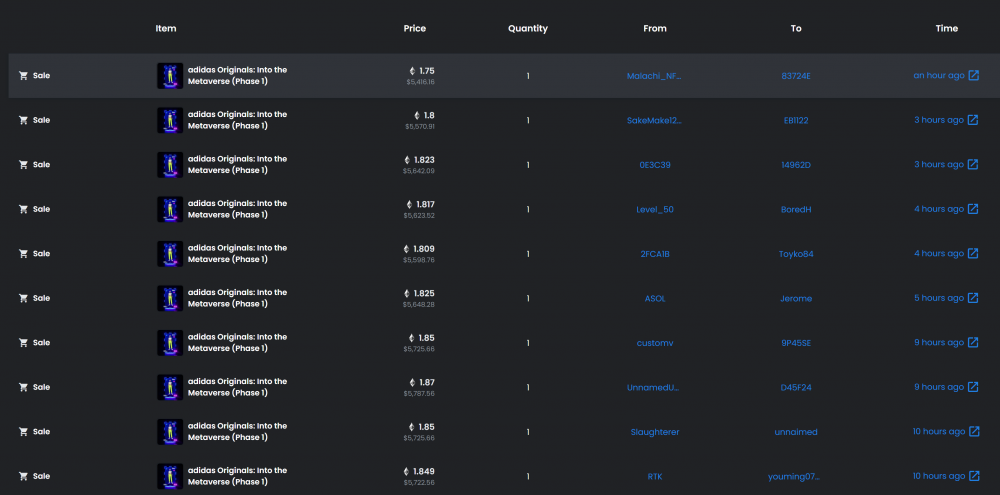The image size is (1000, 495).
Task: Click the '3 hours ago' link for SakeMake12… sale
Action: point(938,120)
